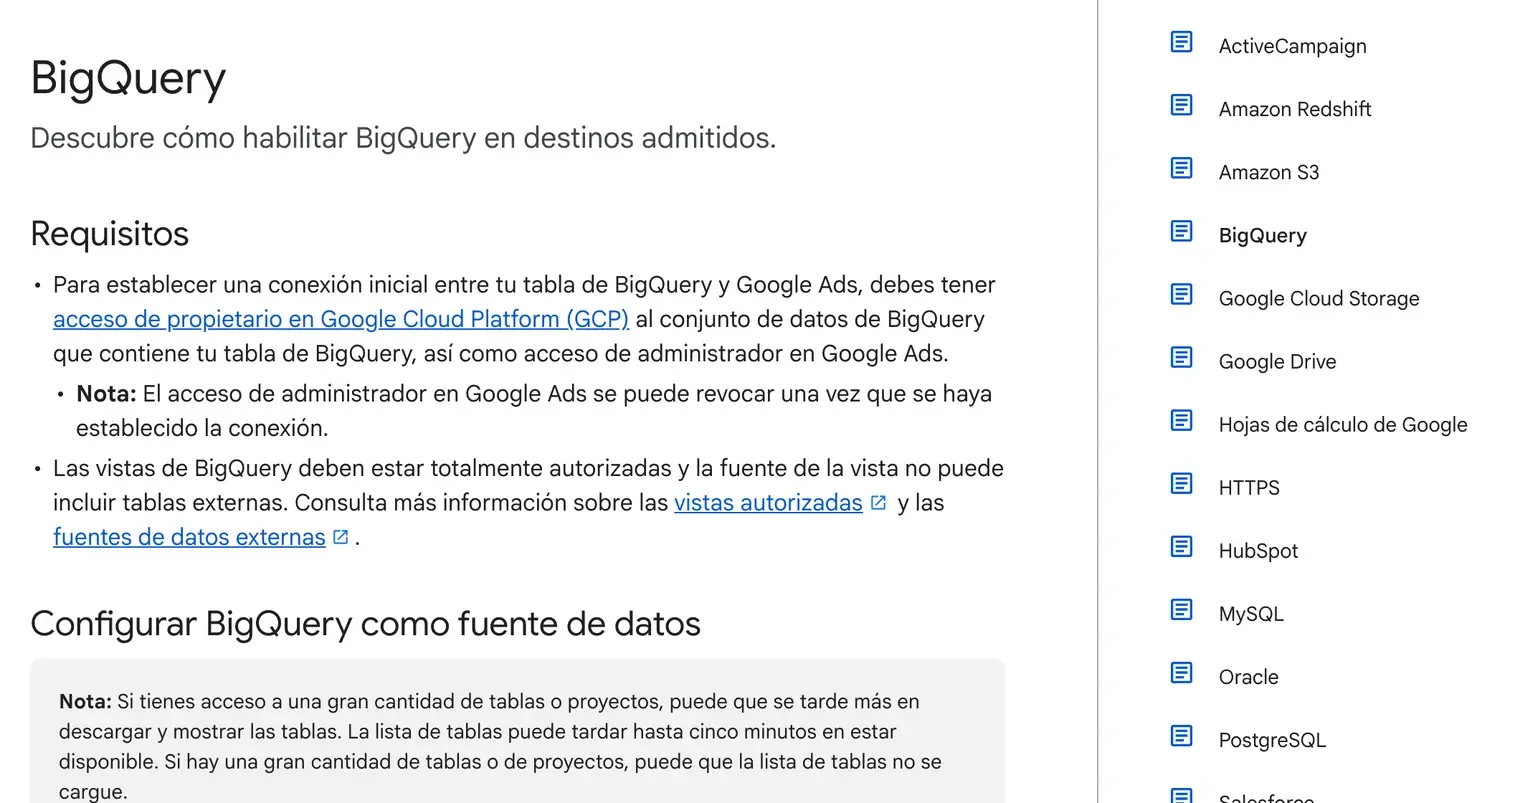Follow the fuentes de datos externas link
The height and width of the screenshot is (803, 1520).
click(189, 537)
